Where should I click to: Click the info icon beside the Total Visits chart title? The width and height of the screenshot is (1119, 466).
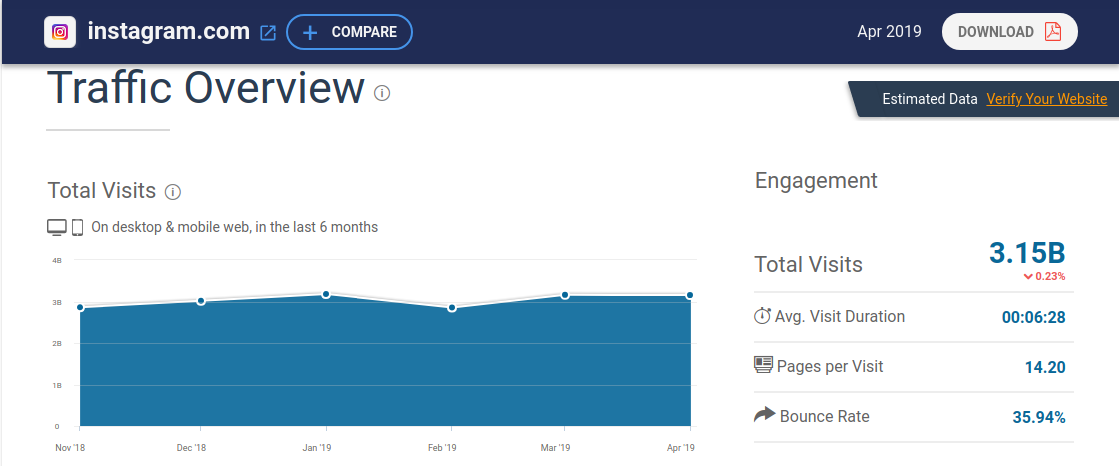click(173, 191)
